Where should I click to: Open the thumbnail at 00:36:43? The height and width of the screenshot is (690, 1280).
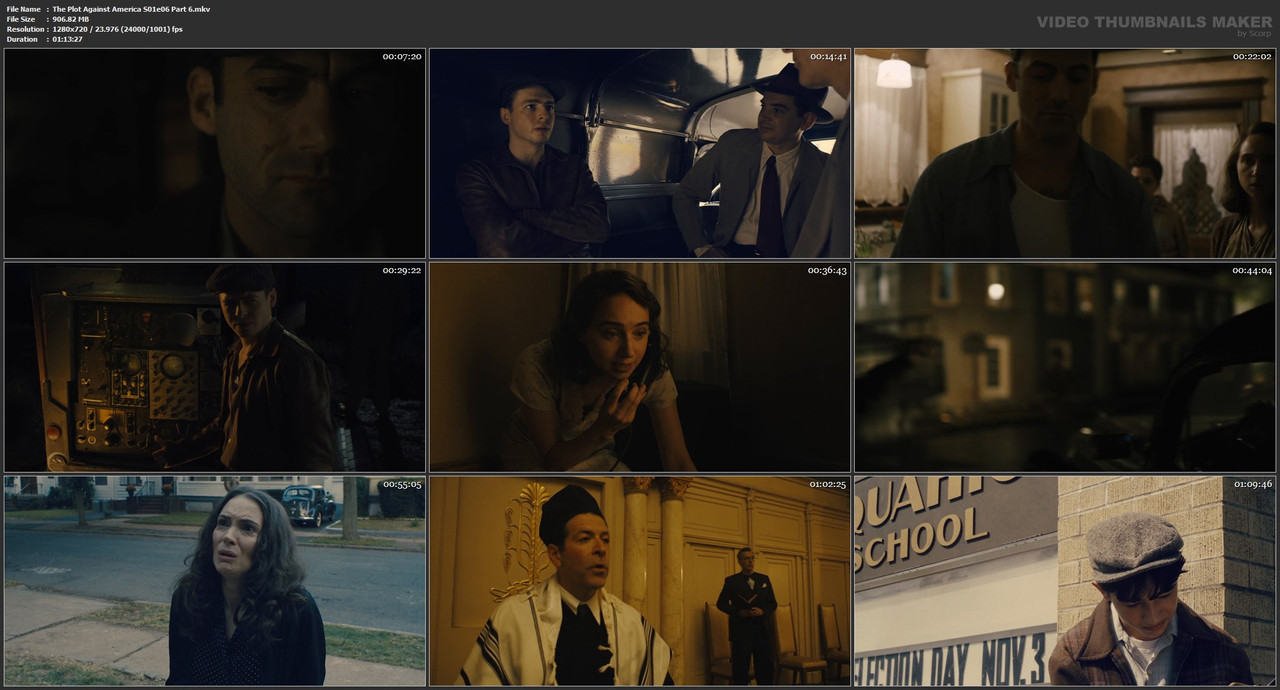pos(640,367)
